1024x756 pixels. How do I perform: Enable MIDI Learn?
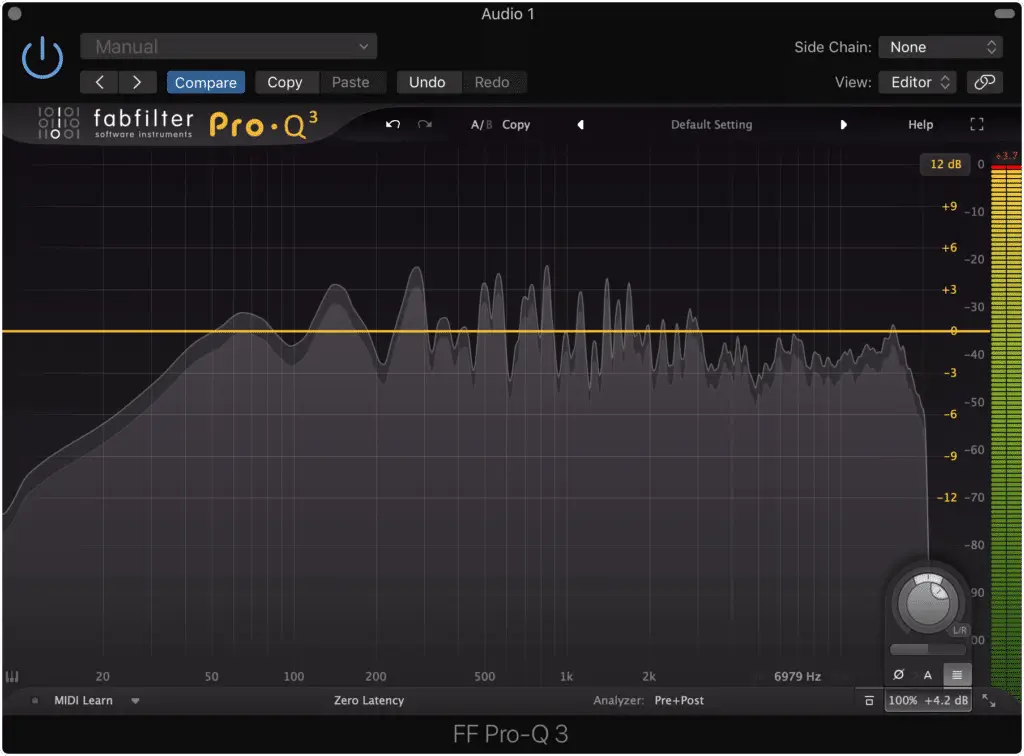83,700
